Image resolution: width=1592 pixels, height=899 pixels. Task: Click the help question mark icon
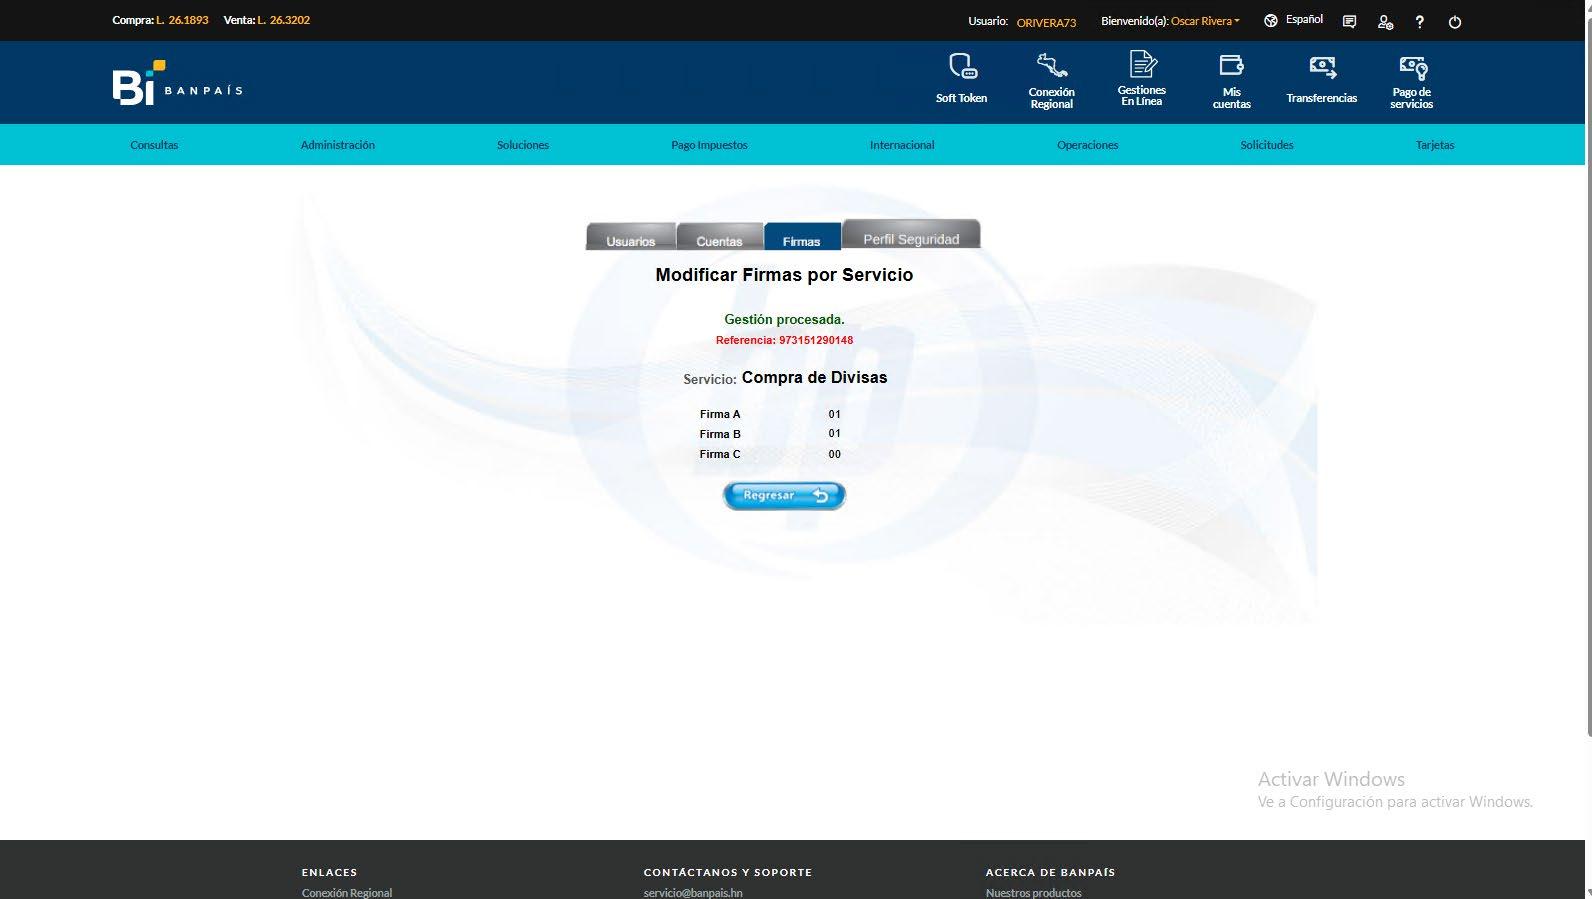(x=1419, y=21)
